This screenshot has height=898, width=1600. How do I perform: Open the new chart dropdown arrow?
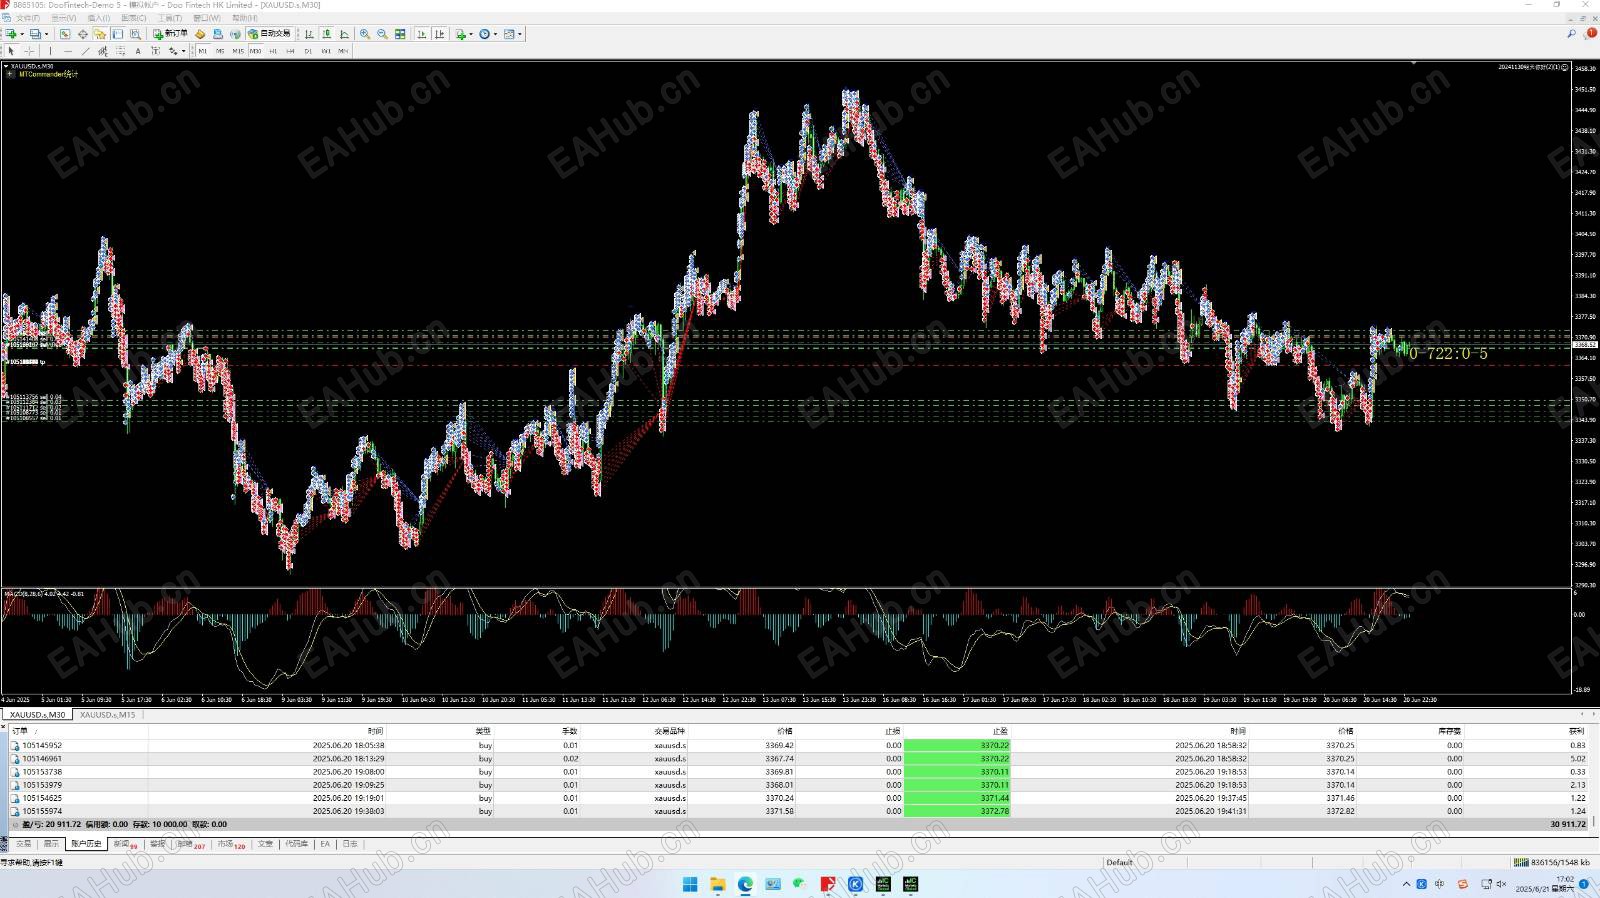[22, 34]
